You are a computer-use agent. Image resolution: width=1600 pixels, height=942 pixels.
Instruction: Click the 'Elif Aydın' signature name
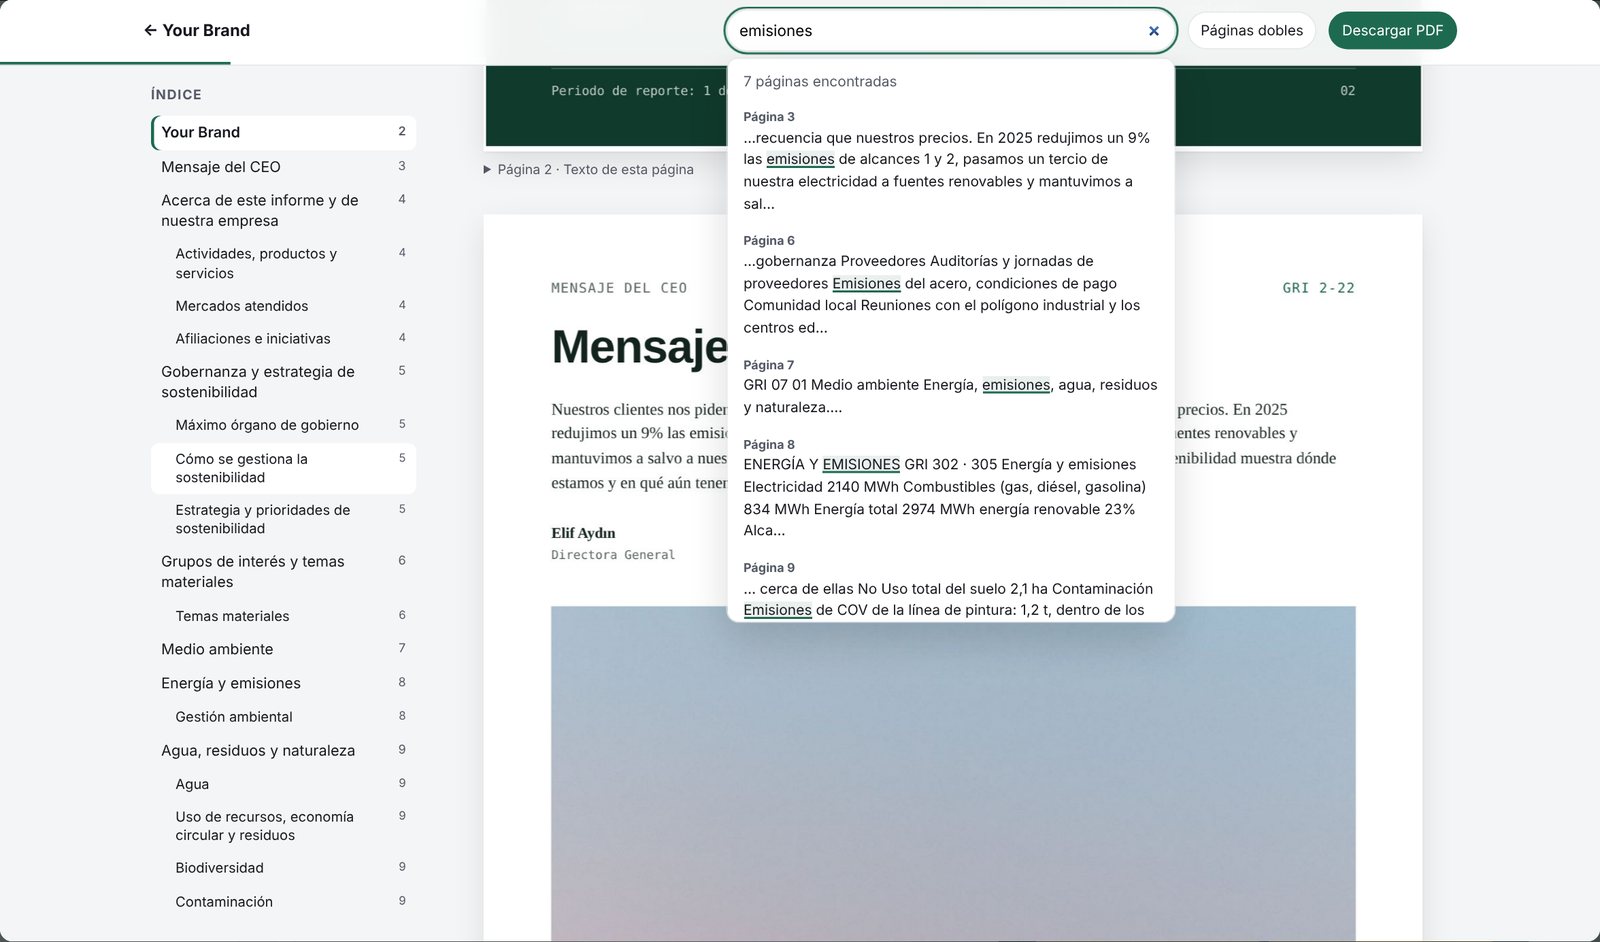583,533
